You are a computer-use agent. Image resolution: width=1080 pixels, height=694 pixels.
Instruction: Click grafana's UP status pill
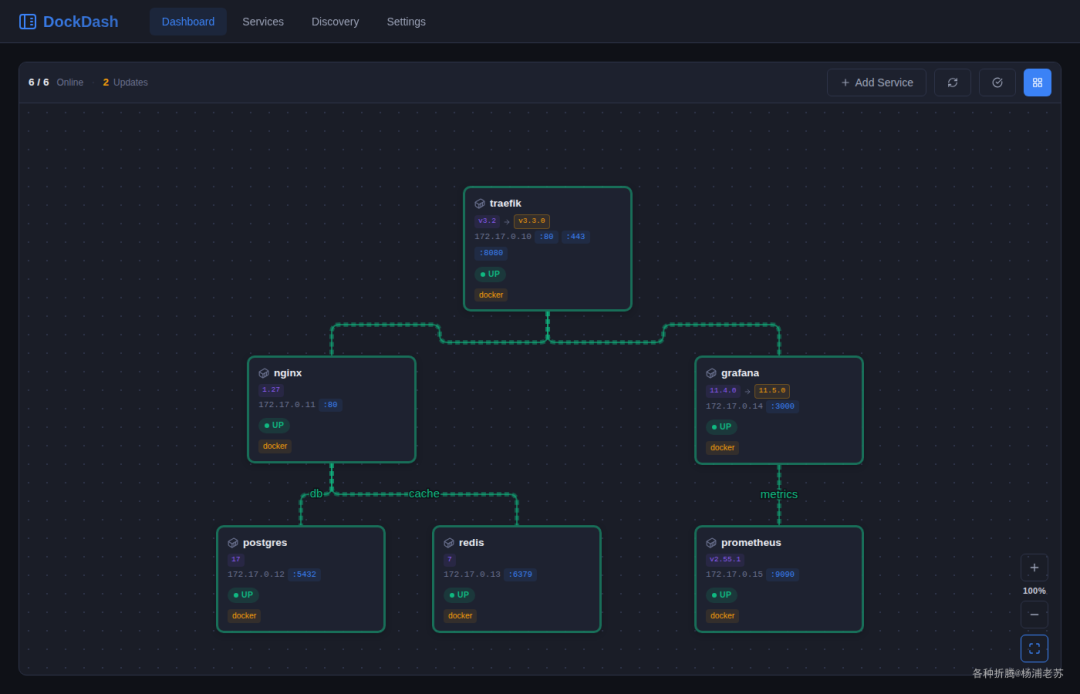[x=722, y=427]
